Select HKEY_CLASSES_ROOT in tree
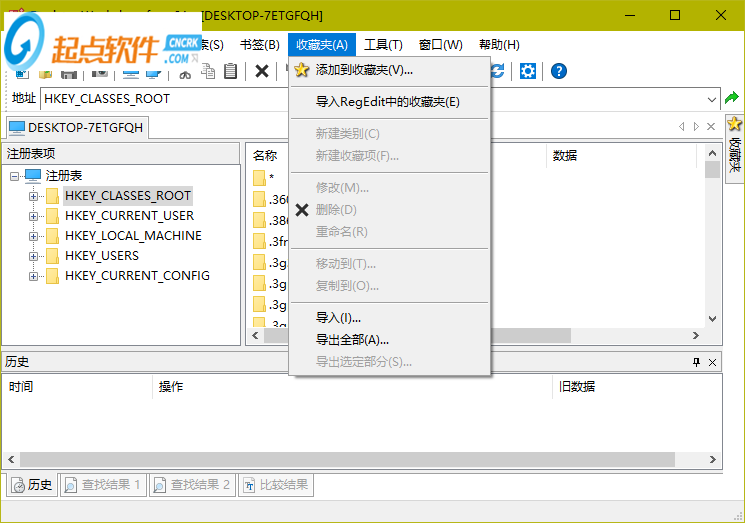The image size is (745, 523). coord(128,196)
